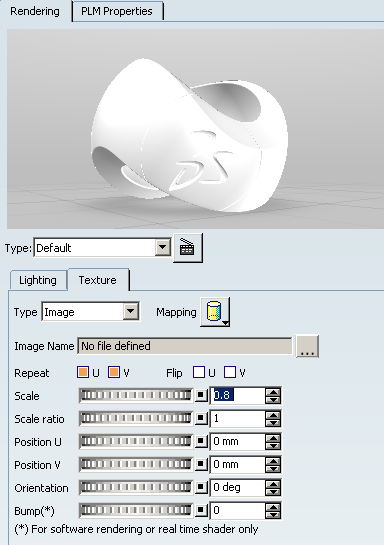The width and height of the screenshot is (384, 545).
Task: Click the Scale ratio value field
Action: click(x=238, y=418)
